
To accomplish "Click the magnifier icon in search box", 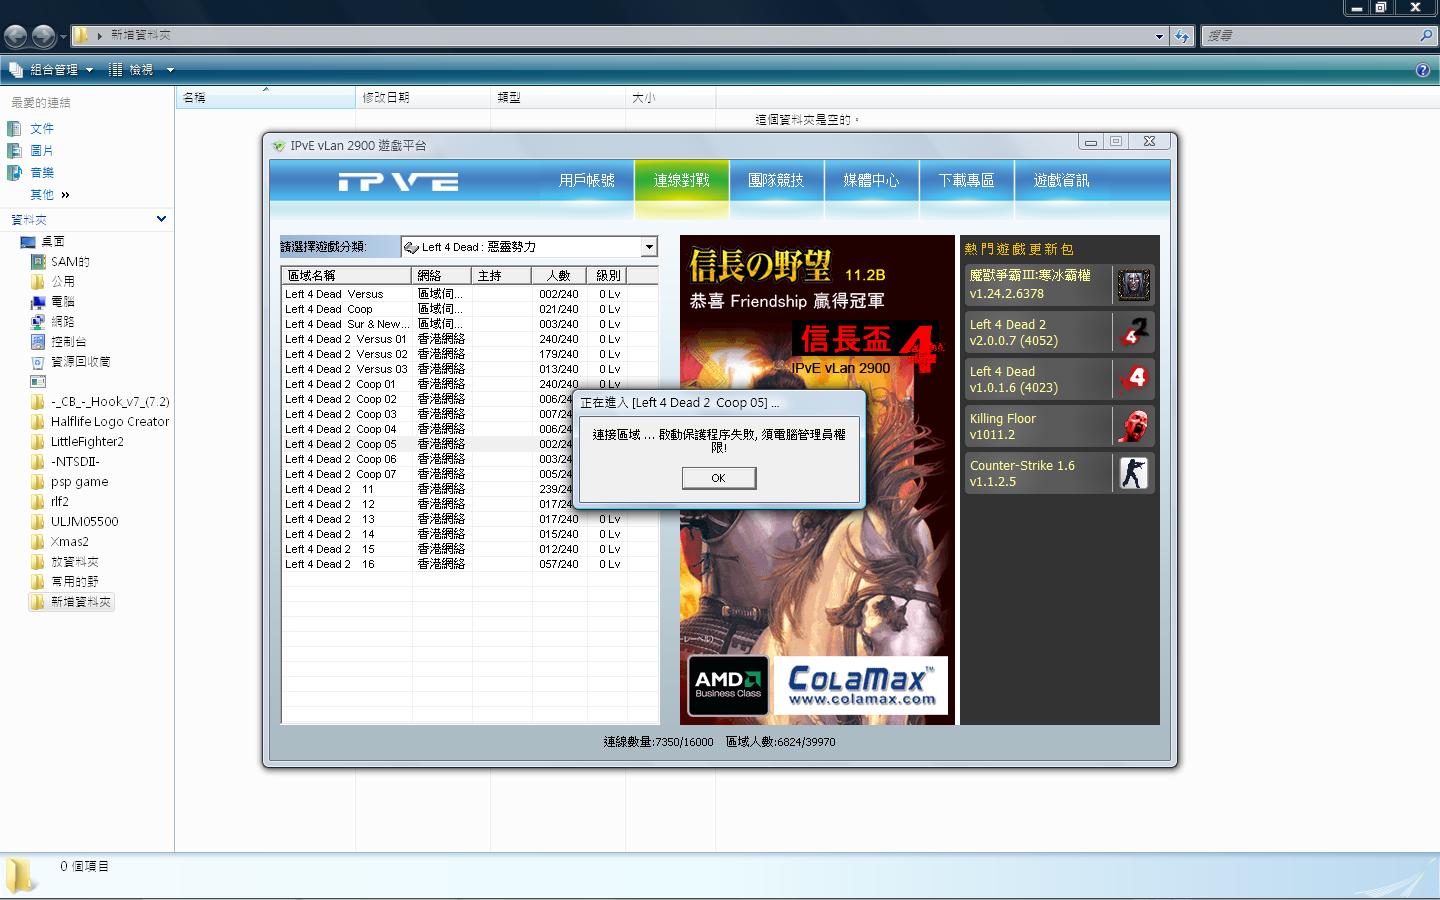I will click(1426, 35).
